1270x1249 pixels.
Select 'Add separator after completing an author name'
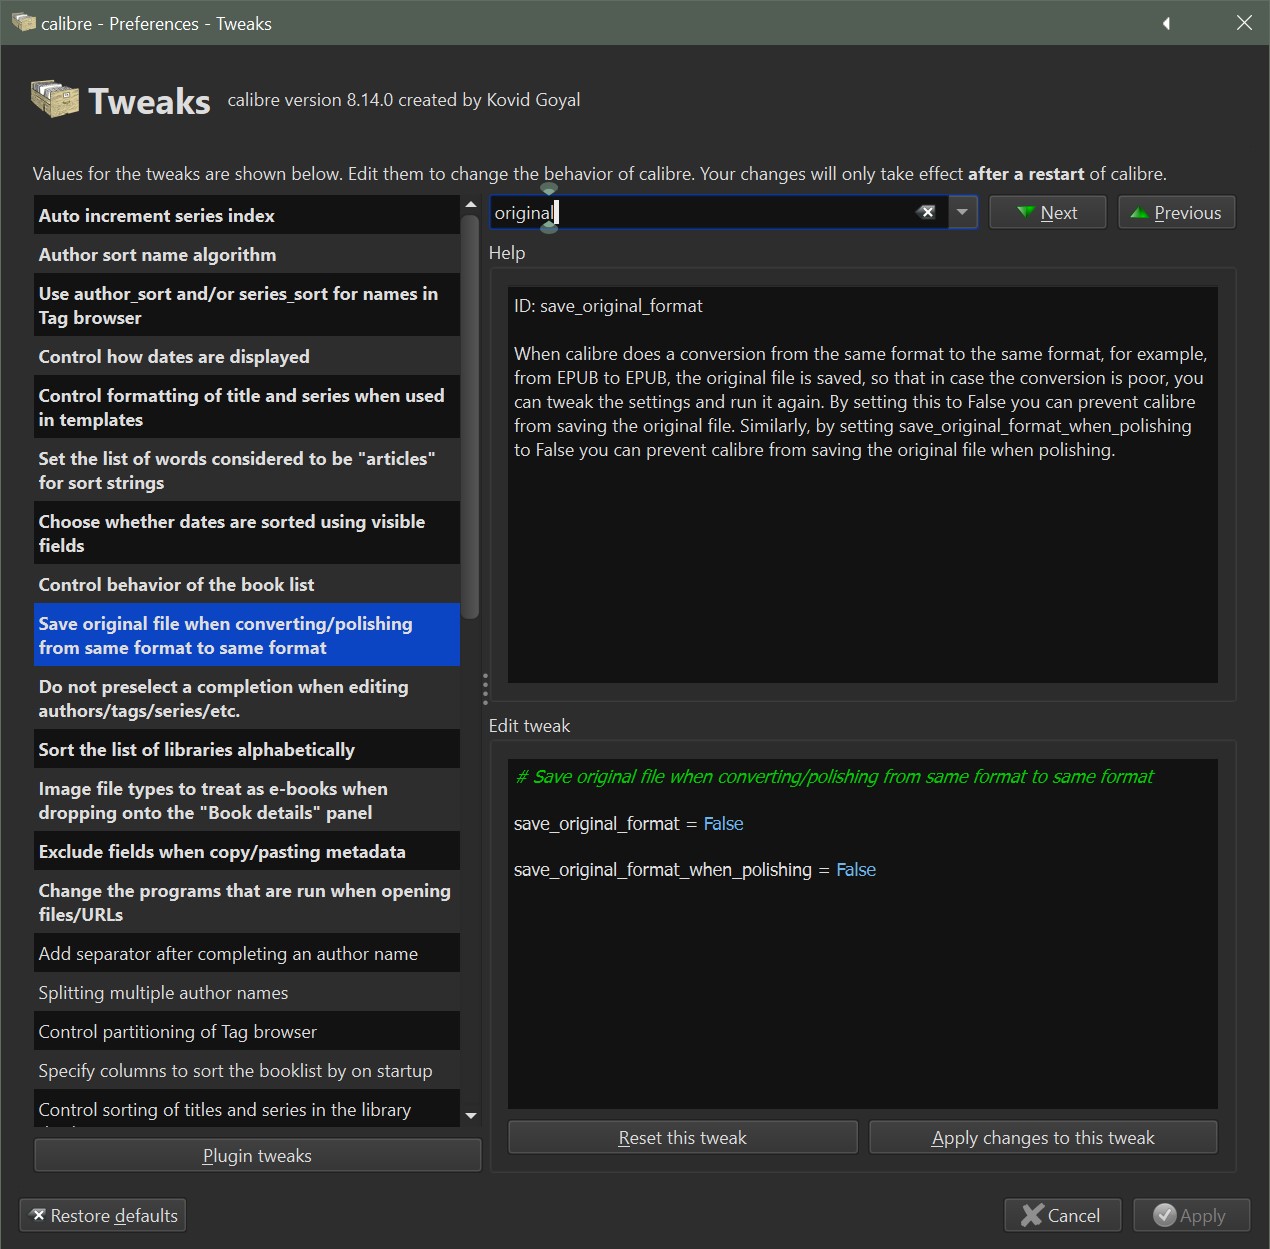(247, 953)
